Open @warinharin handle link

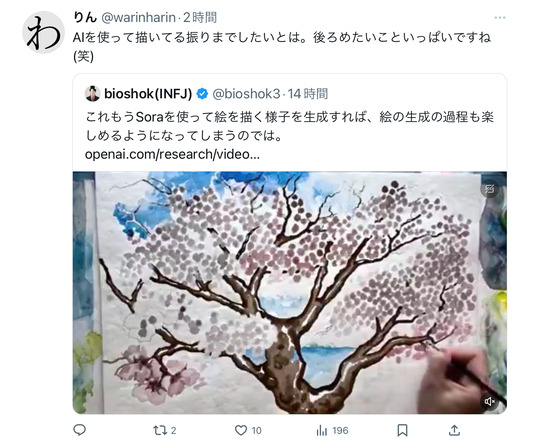click(x=139, y=17)
